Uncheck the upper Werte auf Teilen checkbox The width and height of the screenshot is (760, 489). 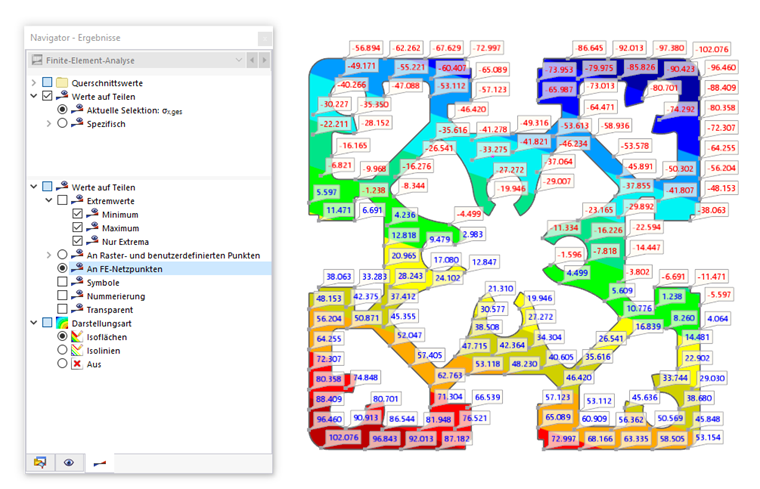click(x=47, y=96)
